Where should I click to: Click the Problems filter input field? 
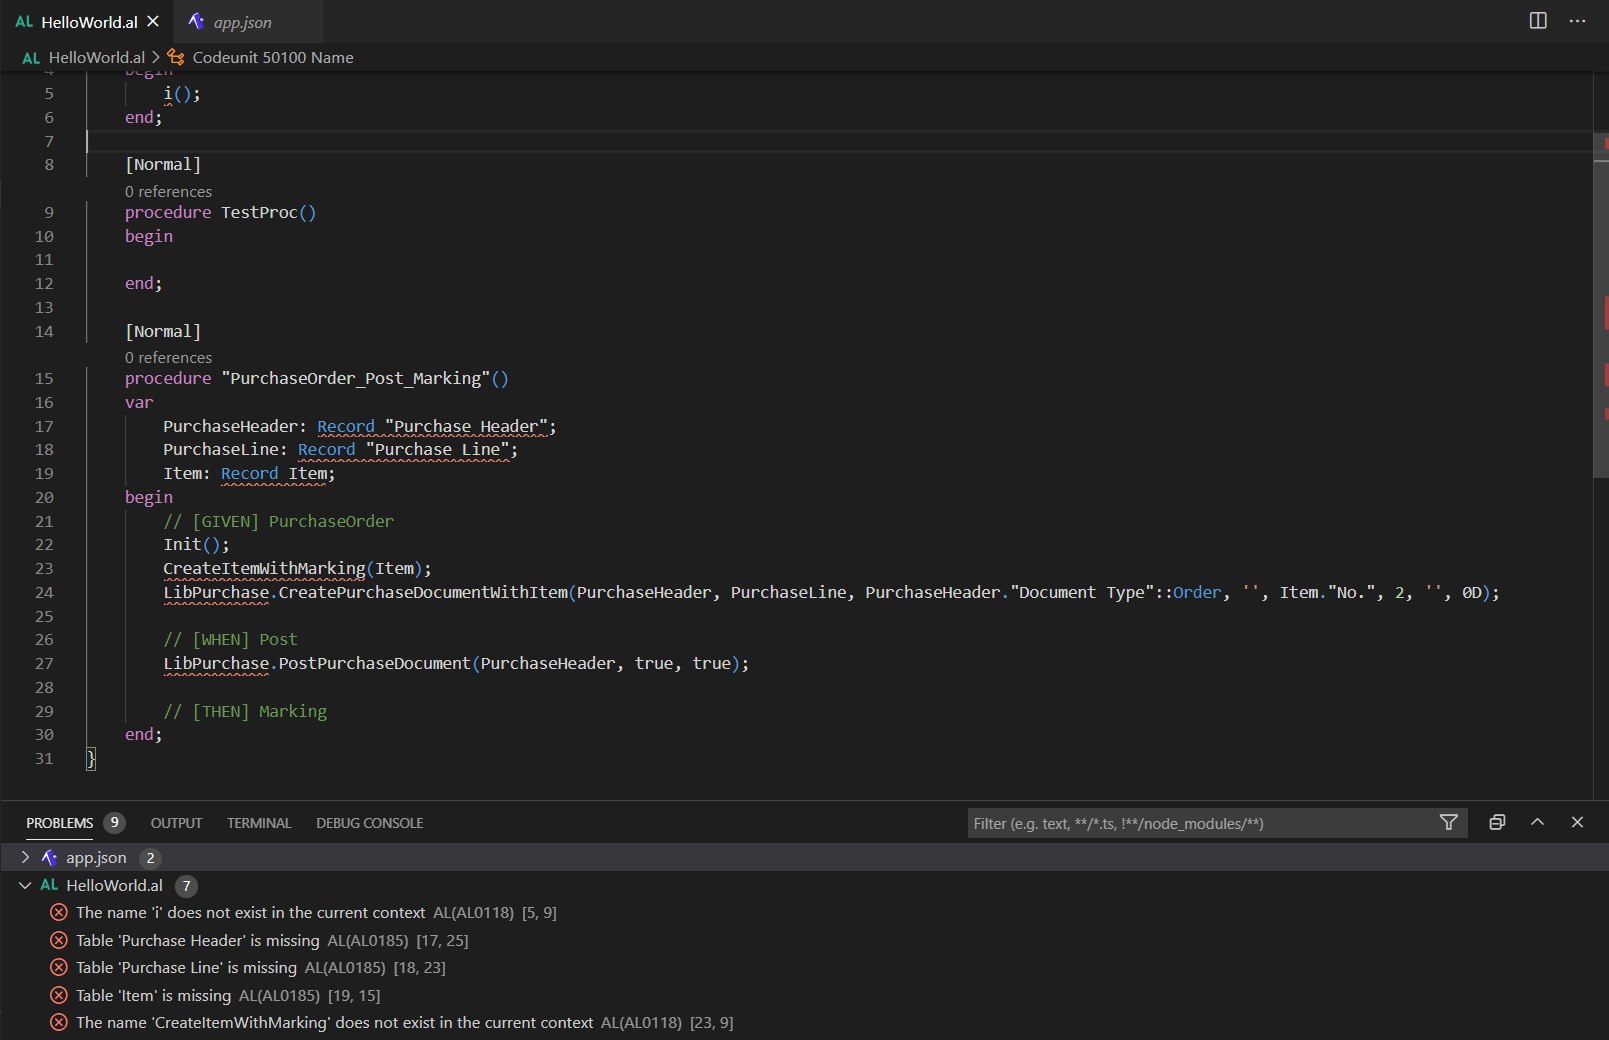pos(1150,822)
